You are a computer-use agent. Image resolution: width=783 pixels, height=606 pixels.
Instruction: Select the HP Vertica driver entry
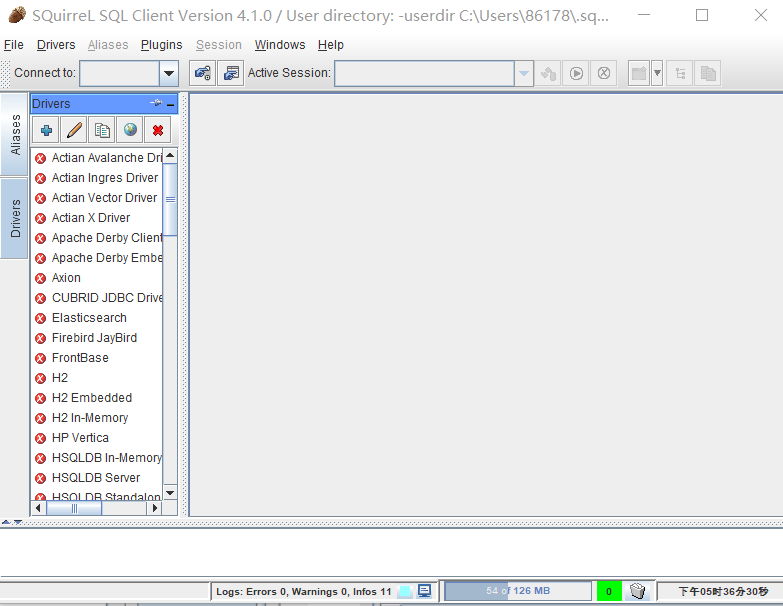click(98, 437)
